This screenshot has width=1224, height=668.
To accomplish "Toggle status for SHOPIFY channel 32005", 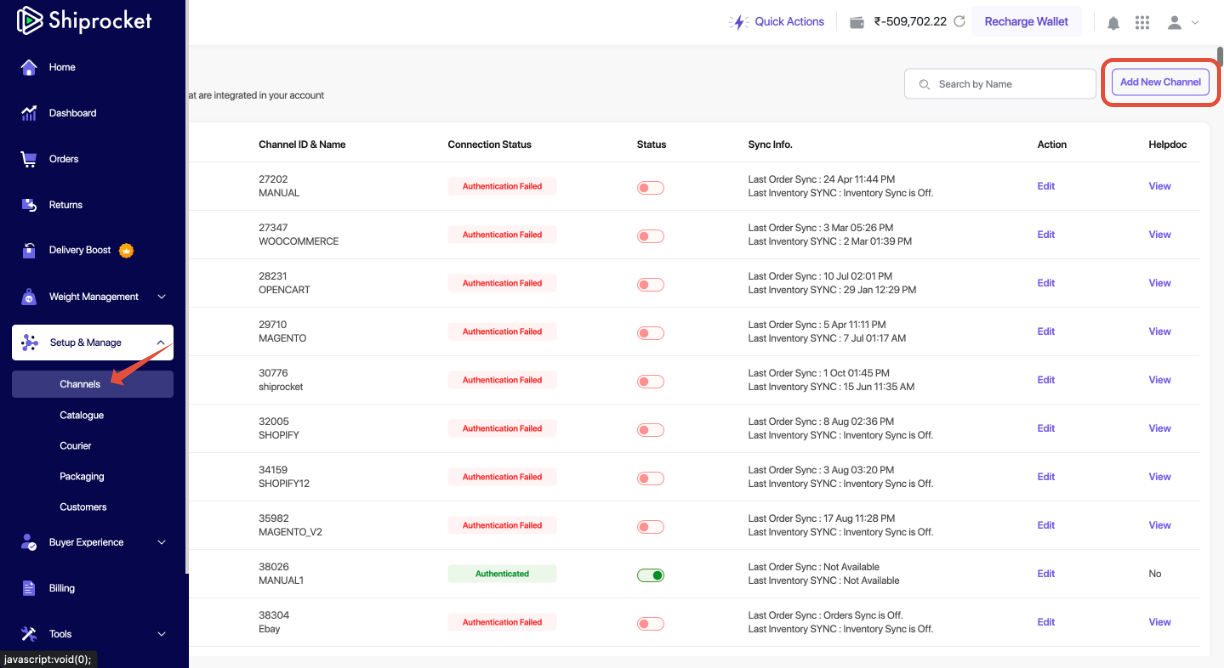I will [x=650, y=430].
